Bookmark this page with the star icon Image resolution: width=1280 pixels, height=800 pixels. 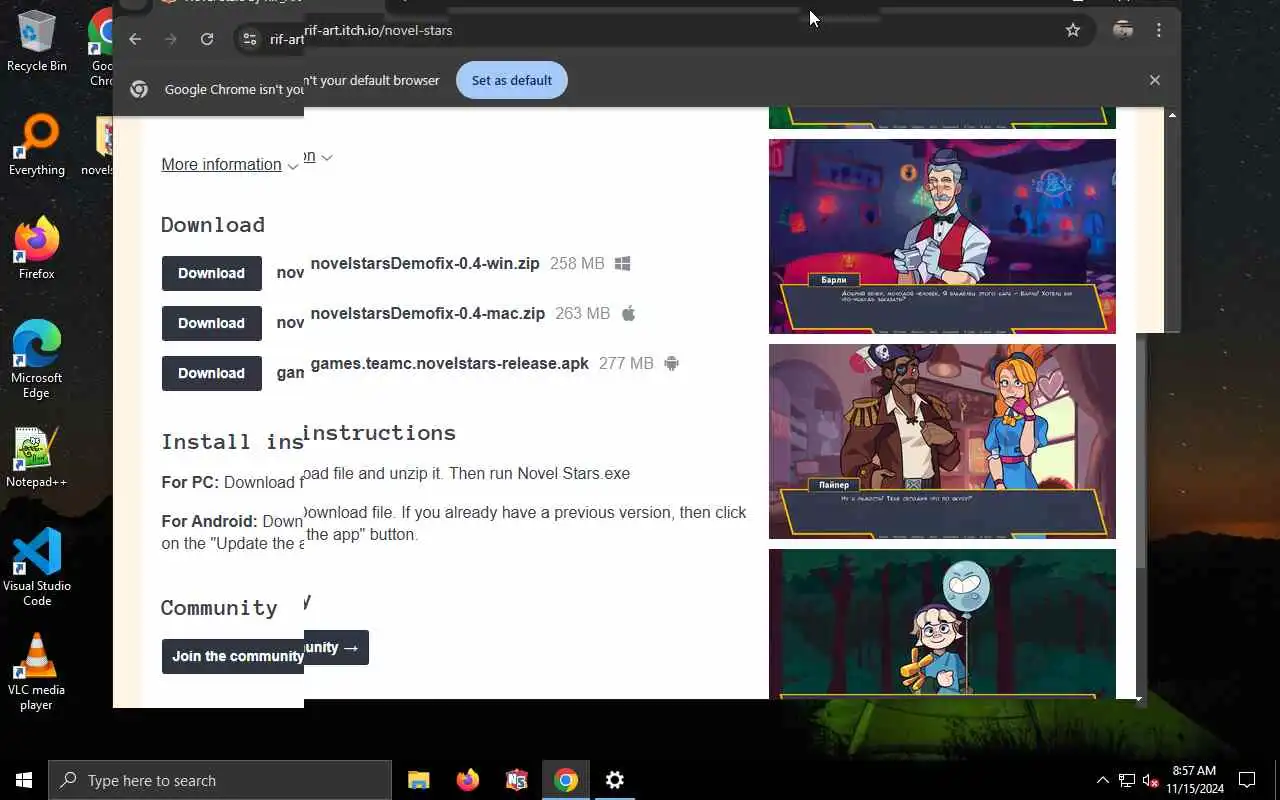(x=1073, y=30)
